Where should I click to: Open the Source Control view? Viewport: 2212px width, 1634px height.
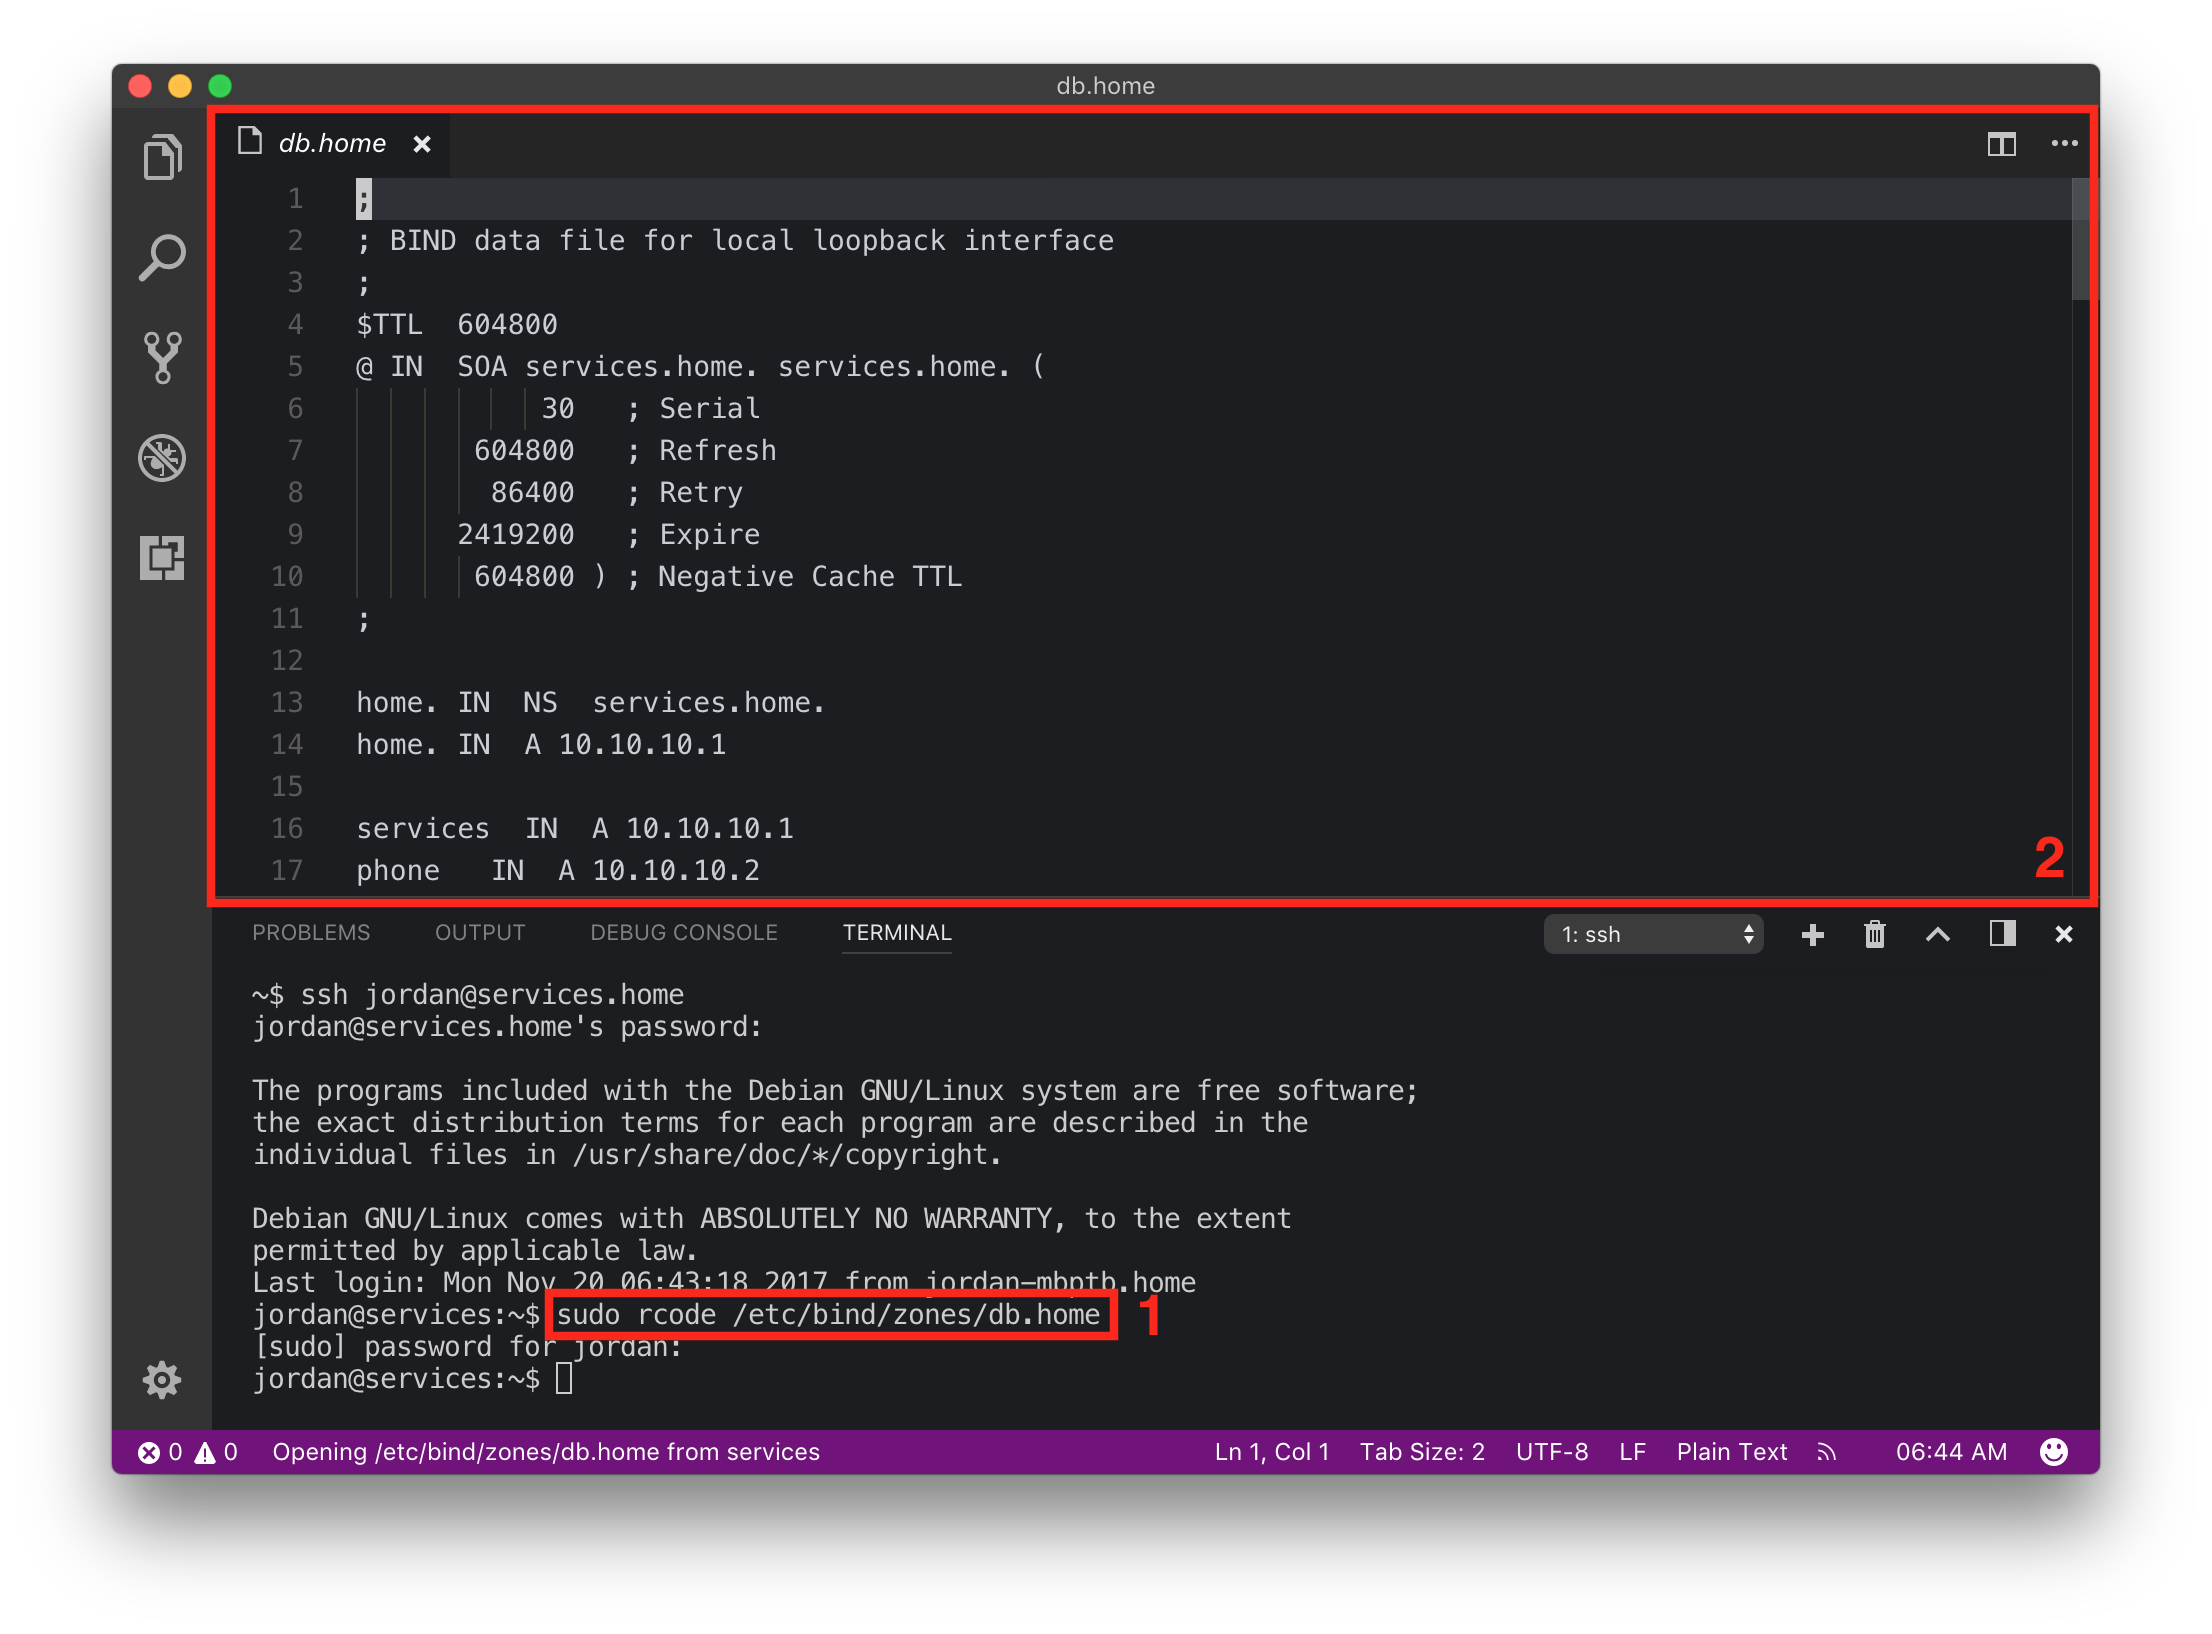(162, 358)
